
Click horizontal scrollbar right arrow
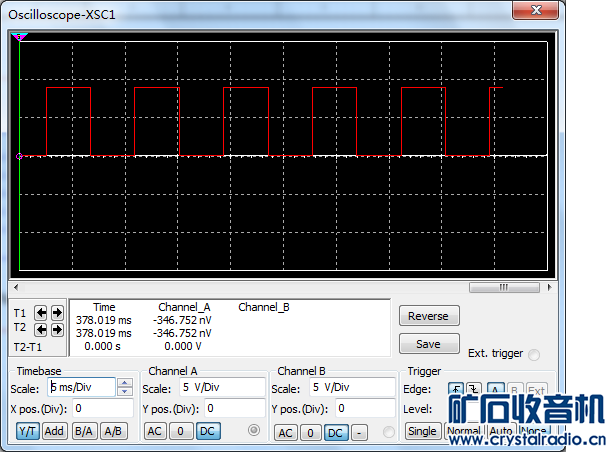click(x=549, y=287)
